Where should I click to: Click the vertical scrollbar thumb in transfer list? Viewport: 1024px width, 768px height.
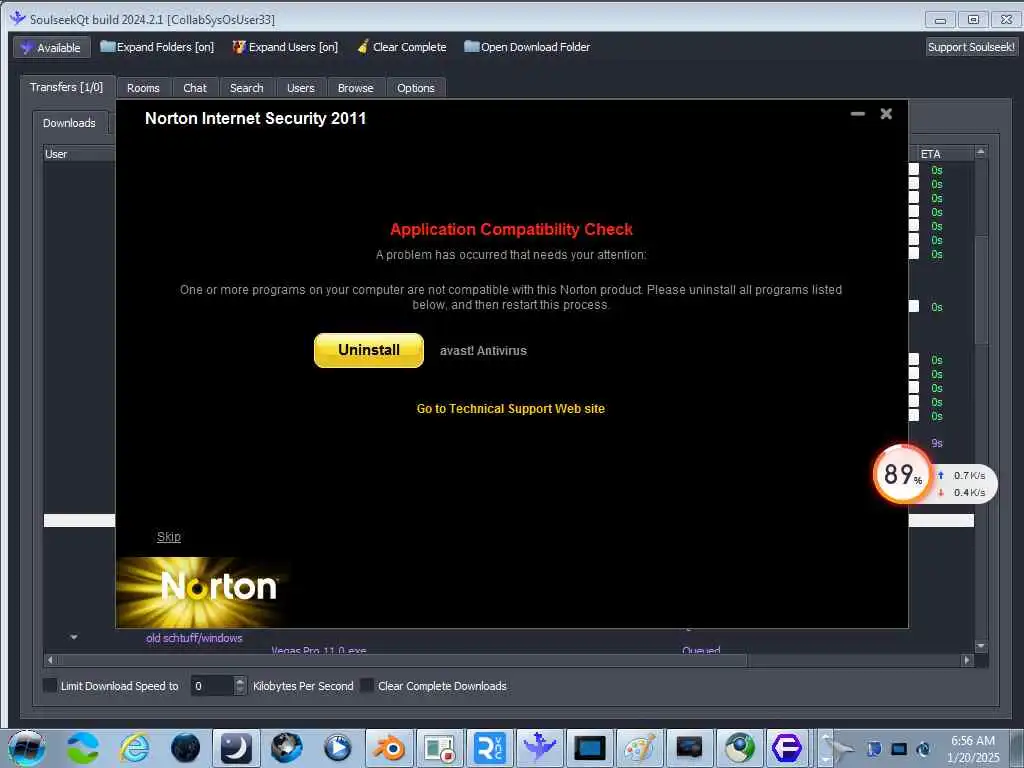(981, 291)
